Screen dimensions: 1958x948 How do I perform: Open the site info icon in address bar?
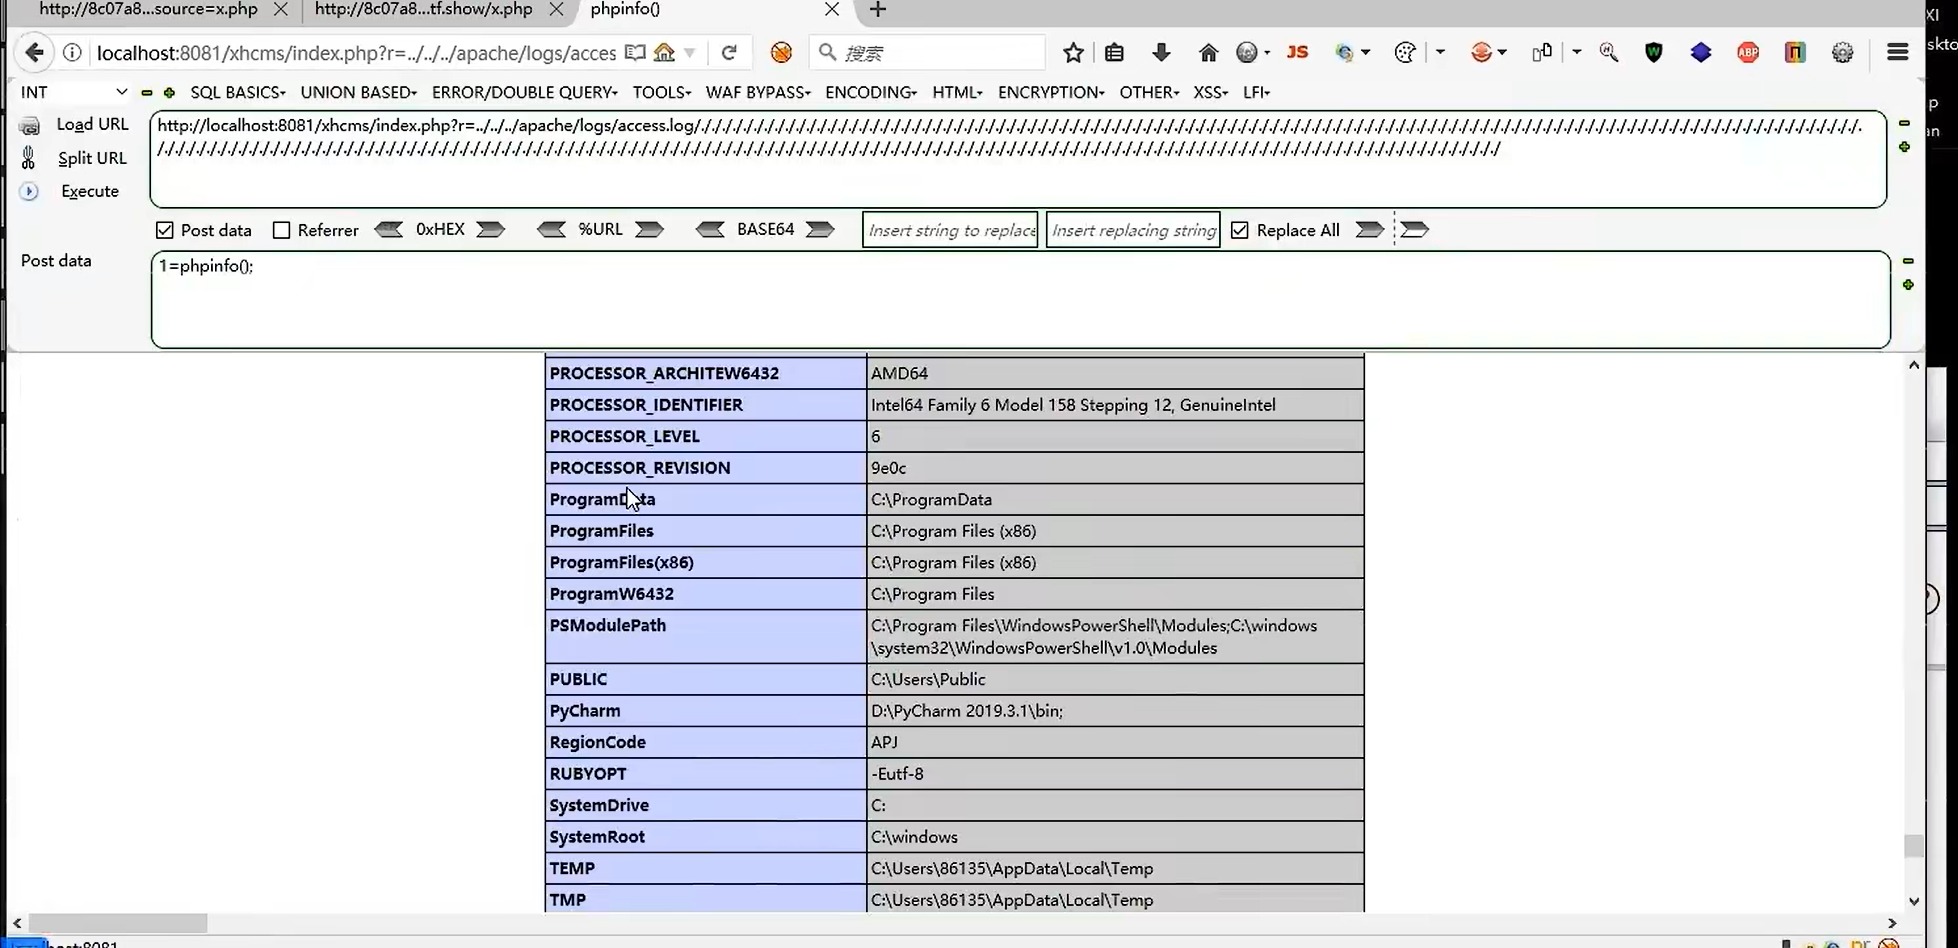pyautogui.click(x=72, y=53)
